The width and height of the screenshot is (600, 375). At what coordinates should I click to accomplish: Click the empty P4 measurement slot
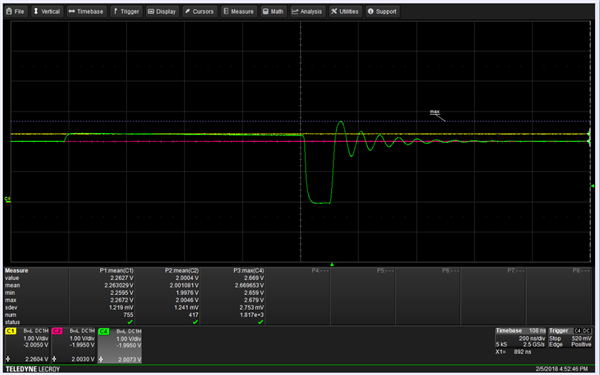point(298,296)
